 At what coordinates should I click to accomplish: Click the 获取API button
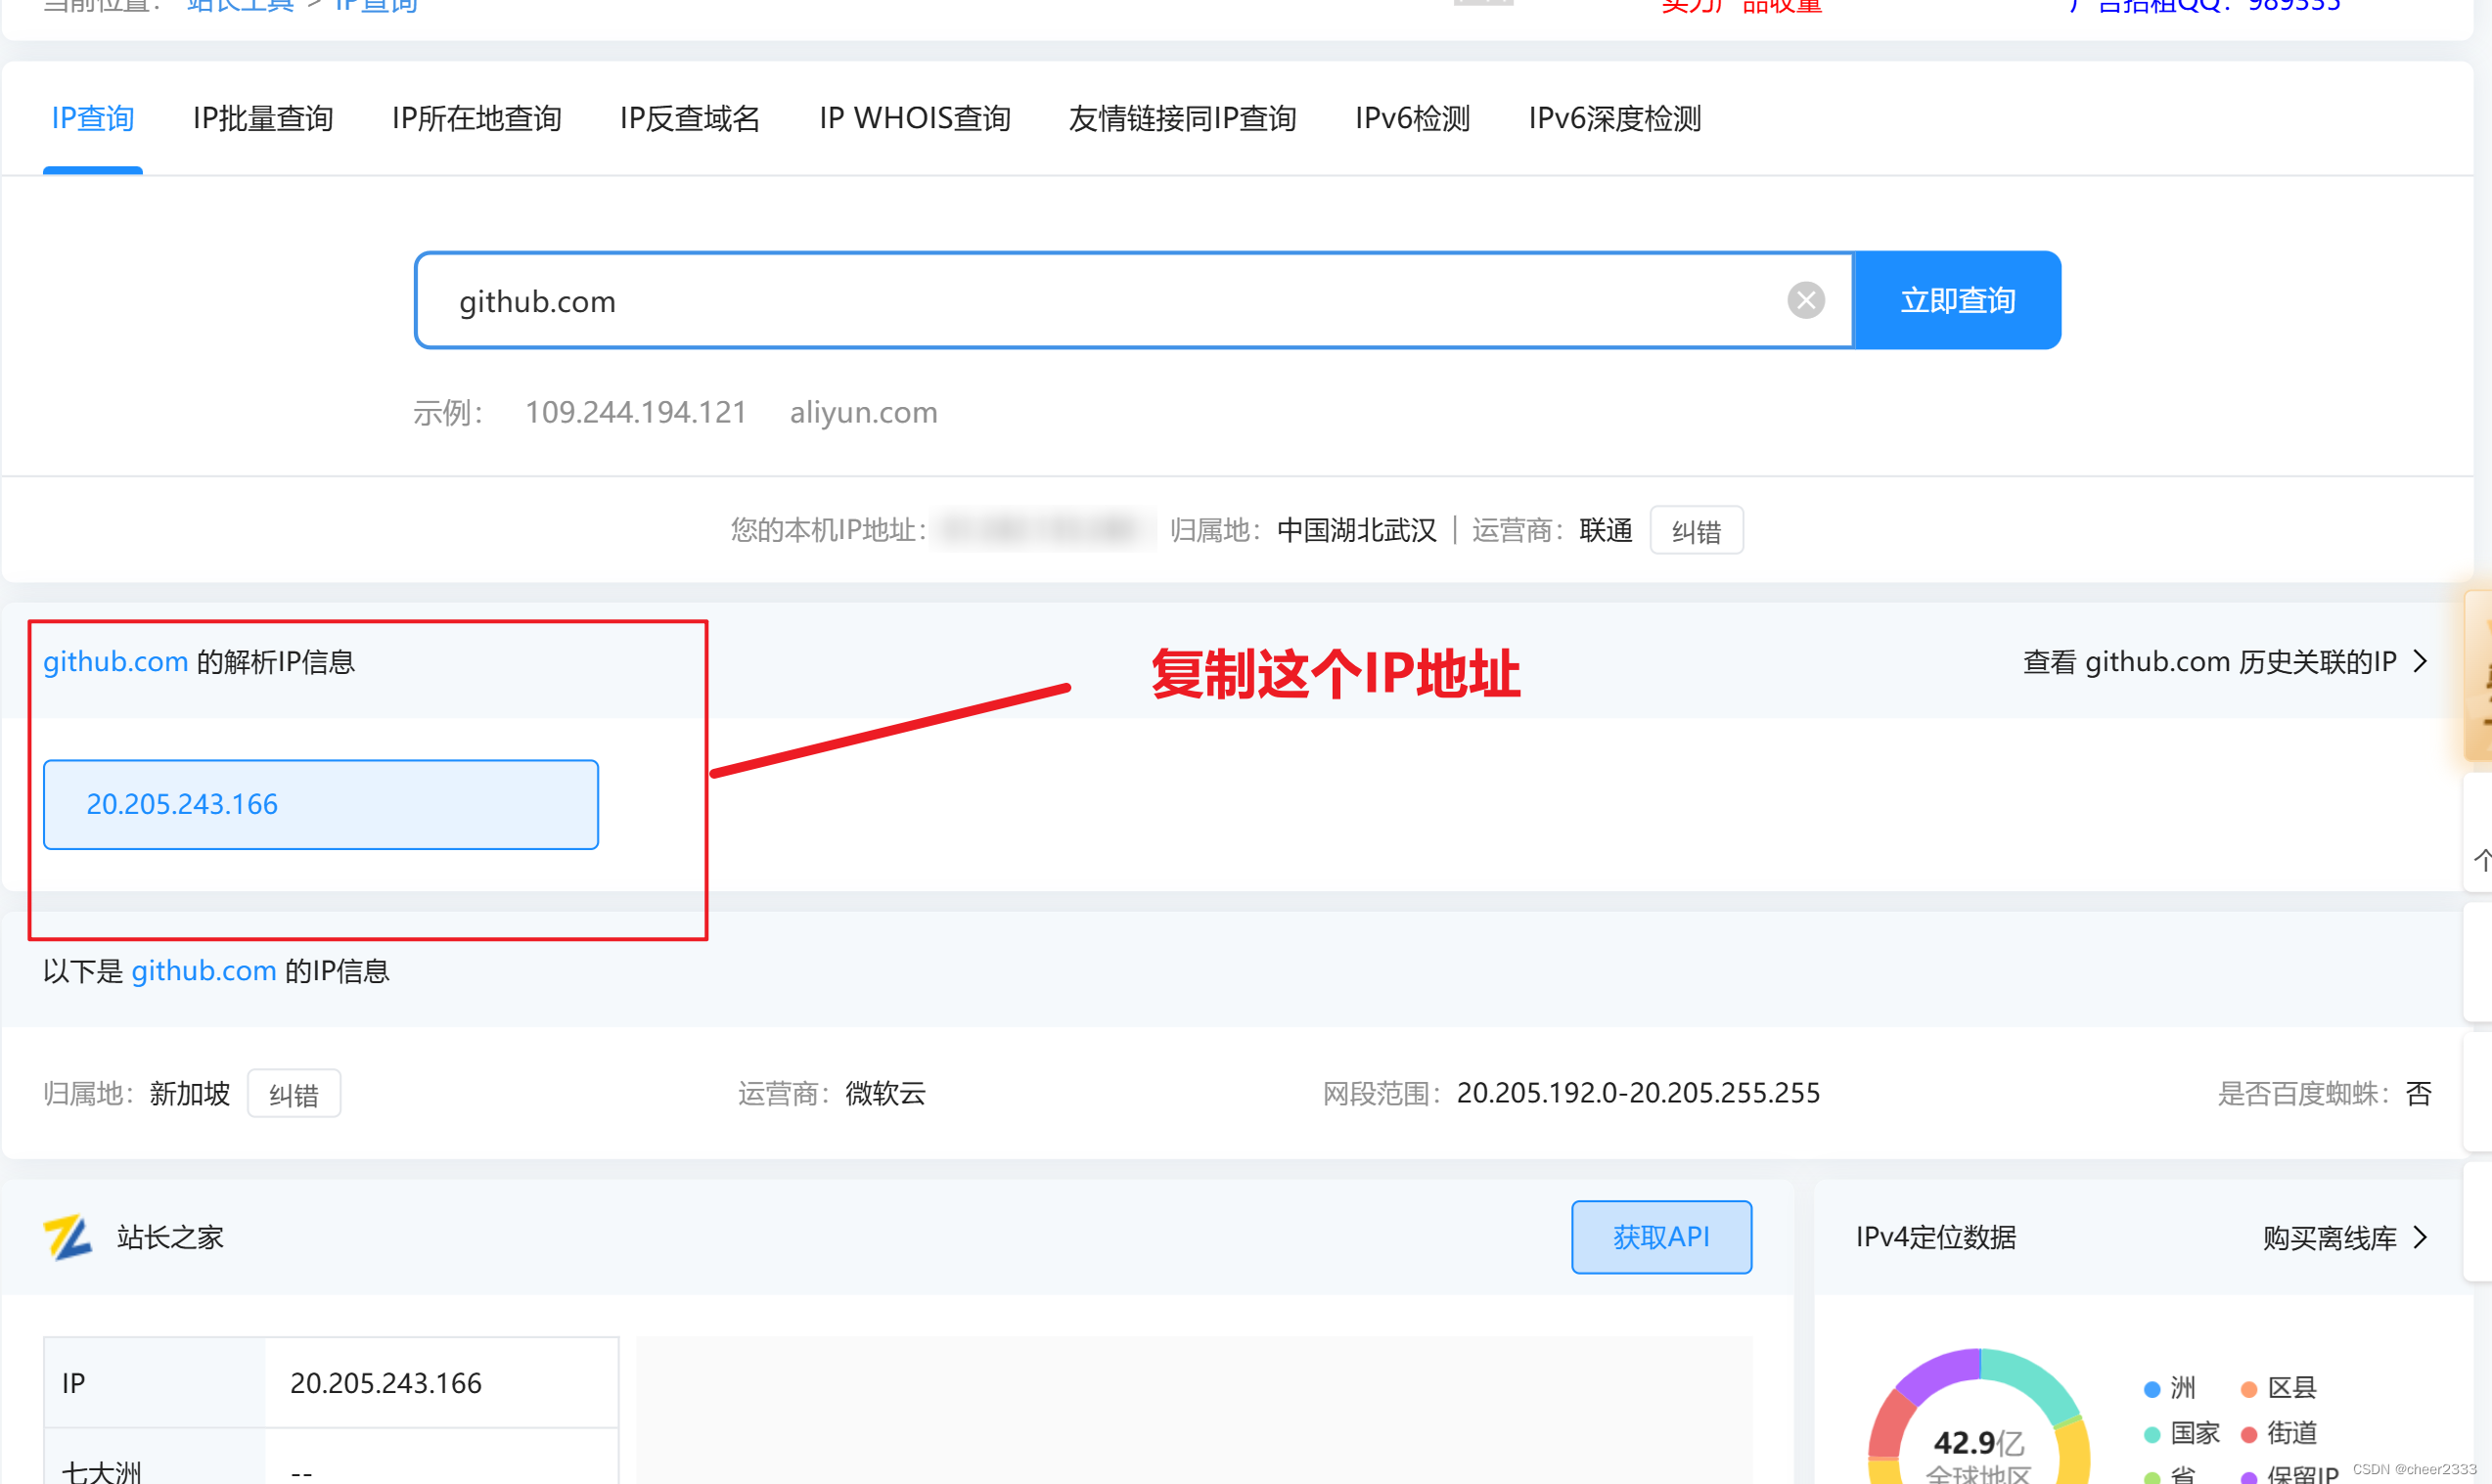pos(1661,1238)
